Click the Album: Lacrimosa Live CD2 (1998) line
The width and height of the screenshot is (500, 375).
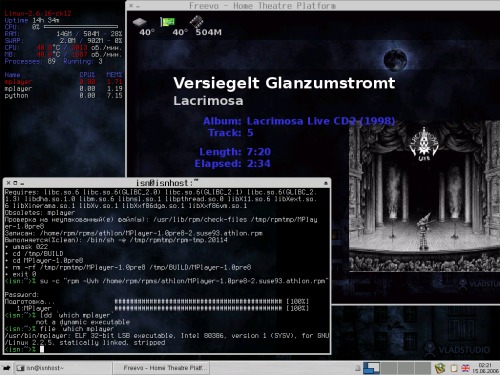pos(299,121)
